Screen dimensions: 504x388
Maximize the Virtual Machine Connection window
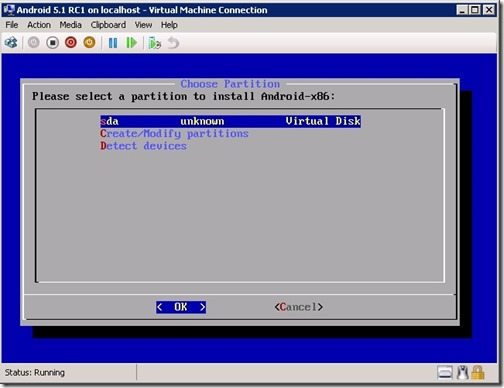[x=475, y=10]
